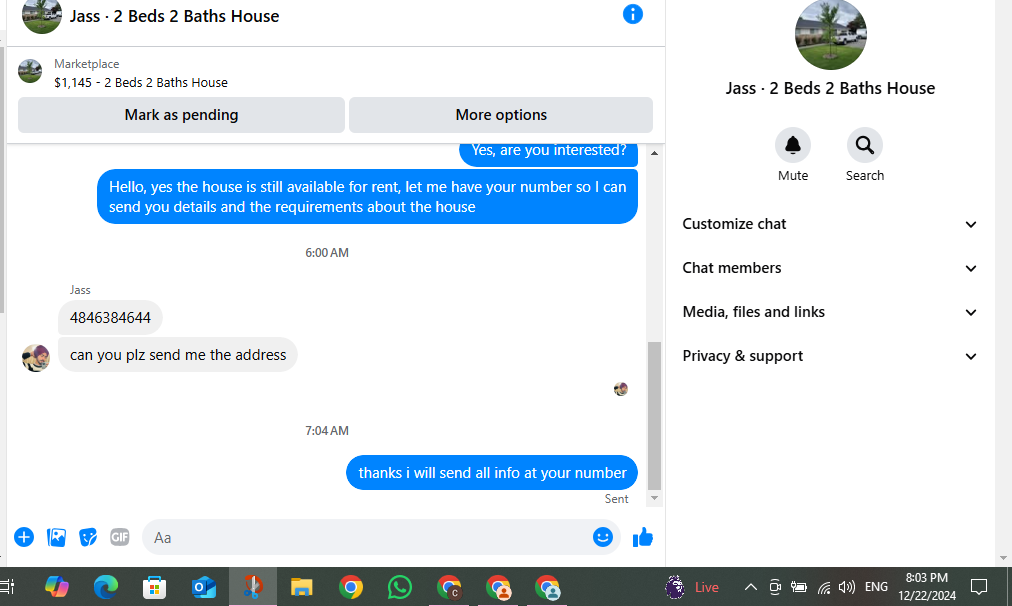Click the Aa message input field
This screenshot has height=606, width=1012.
pyautogui.click(x=368, y=537)
